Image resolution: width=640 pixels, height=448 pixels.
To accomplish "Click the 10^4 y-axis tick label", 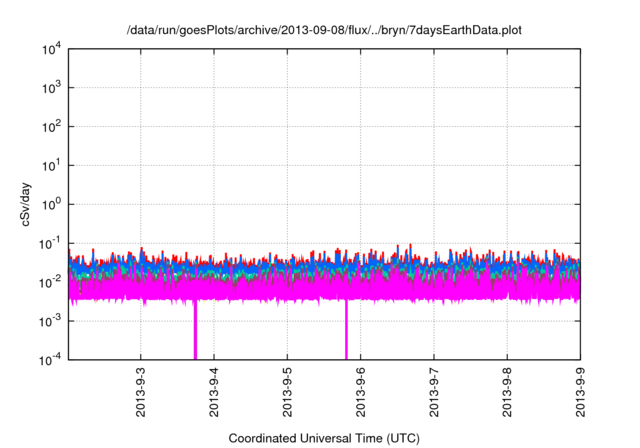I will coord(51,49).
